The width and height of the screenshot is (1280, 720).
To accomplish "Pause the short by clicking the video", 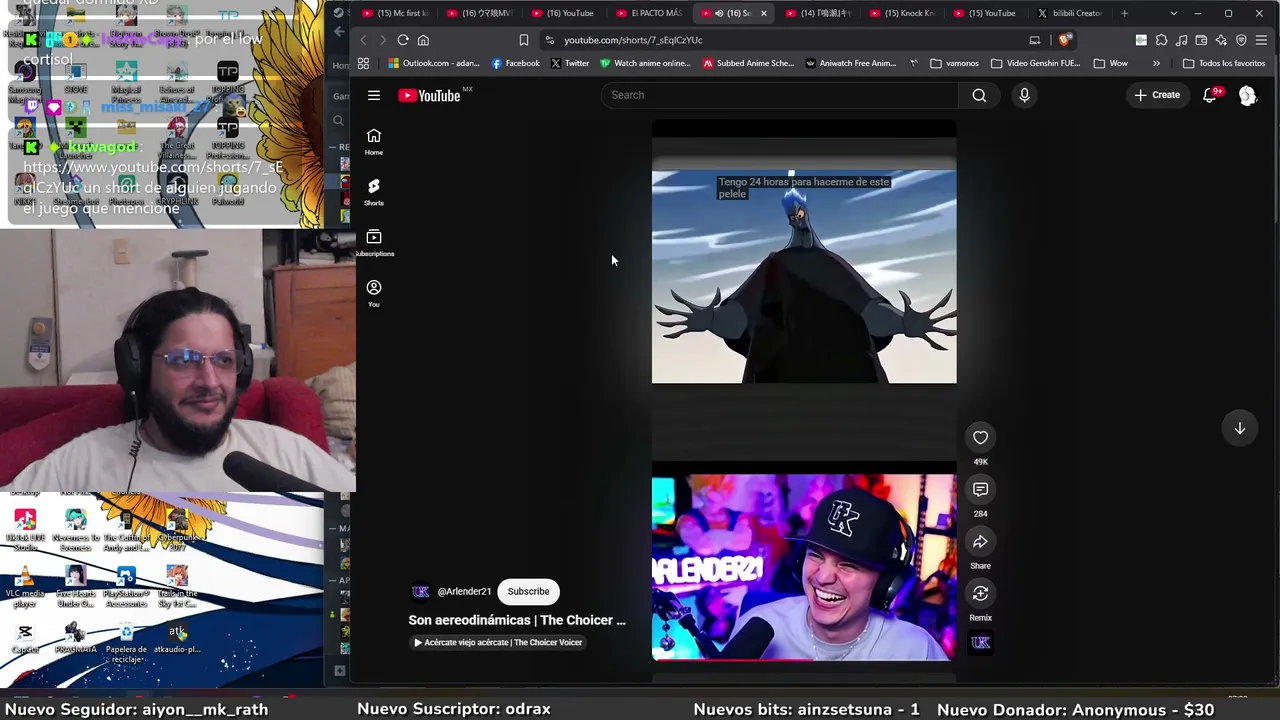I will pyautogui.click(x=804, y=390).
